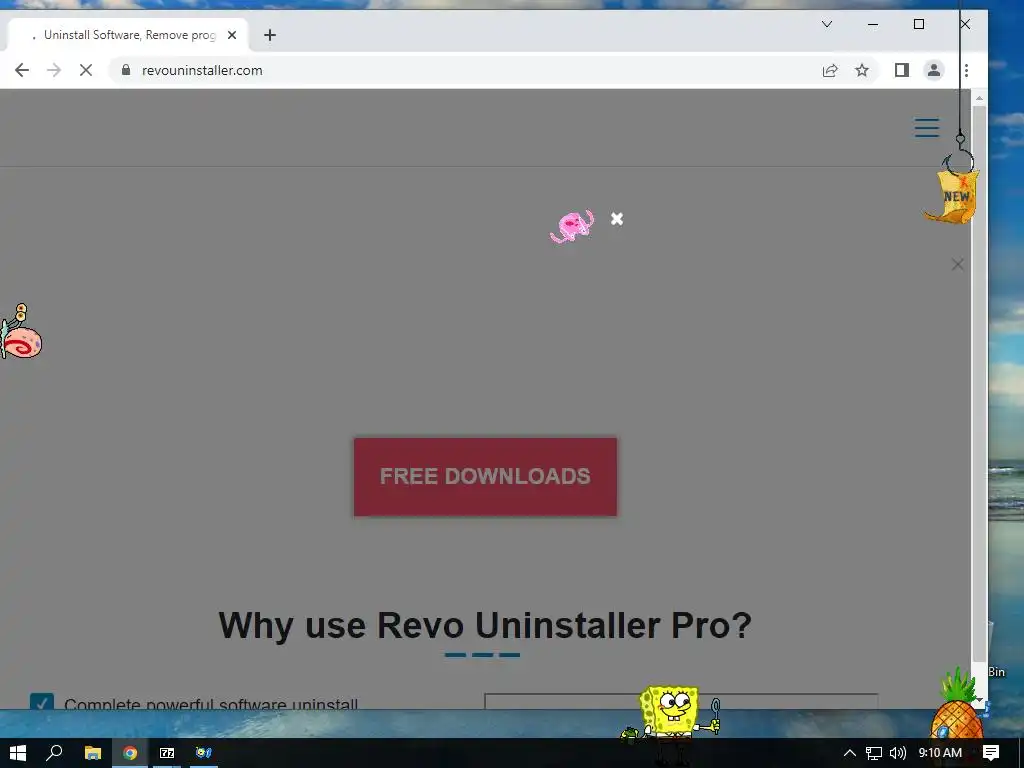Open Windows taskbar search
The image size is (1024, 768).
[x=54, y=753]
